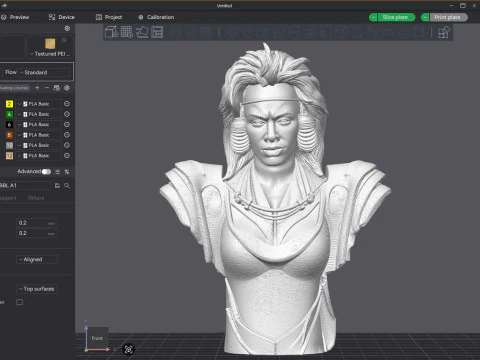This screenshot has height=360, width=480.
Task: Open the Aligned seam dropdown
Action: pyautogui.click(x=37, y=259)
